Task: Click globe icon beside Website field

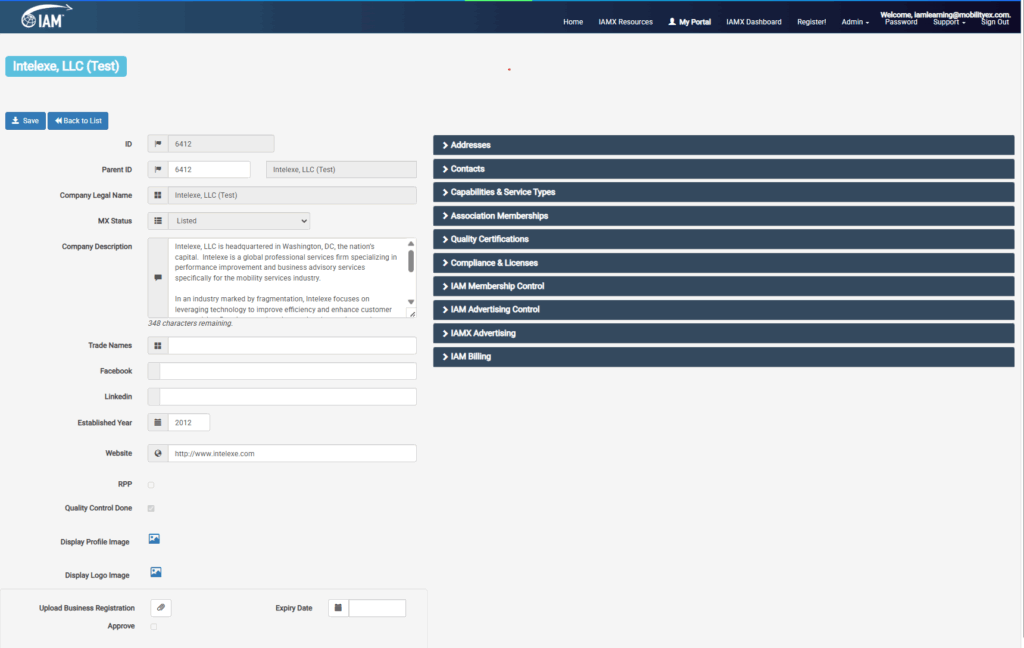Action: pos(158,453)
